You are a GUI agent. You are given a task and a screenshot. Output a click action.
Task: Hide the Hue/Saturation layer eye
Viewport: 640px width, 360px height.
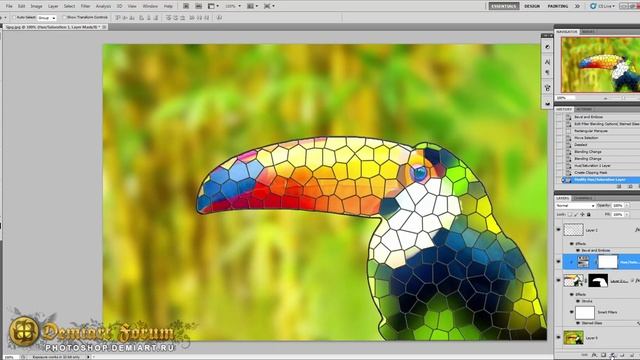pyautogui.click(x=559, y=262)
